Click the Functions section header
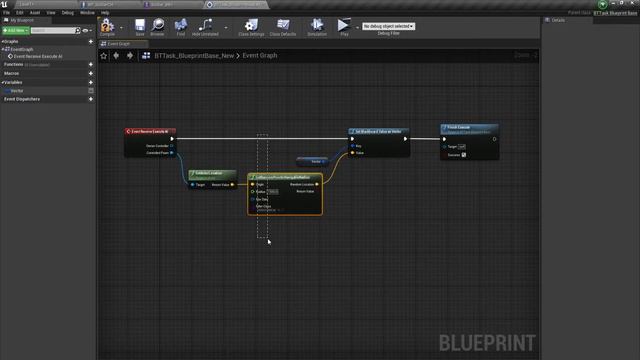640x360 pixels. 13,64
